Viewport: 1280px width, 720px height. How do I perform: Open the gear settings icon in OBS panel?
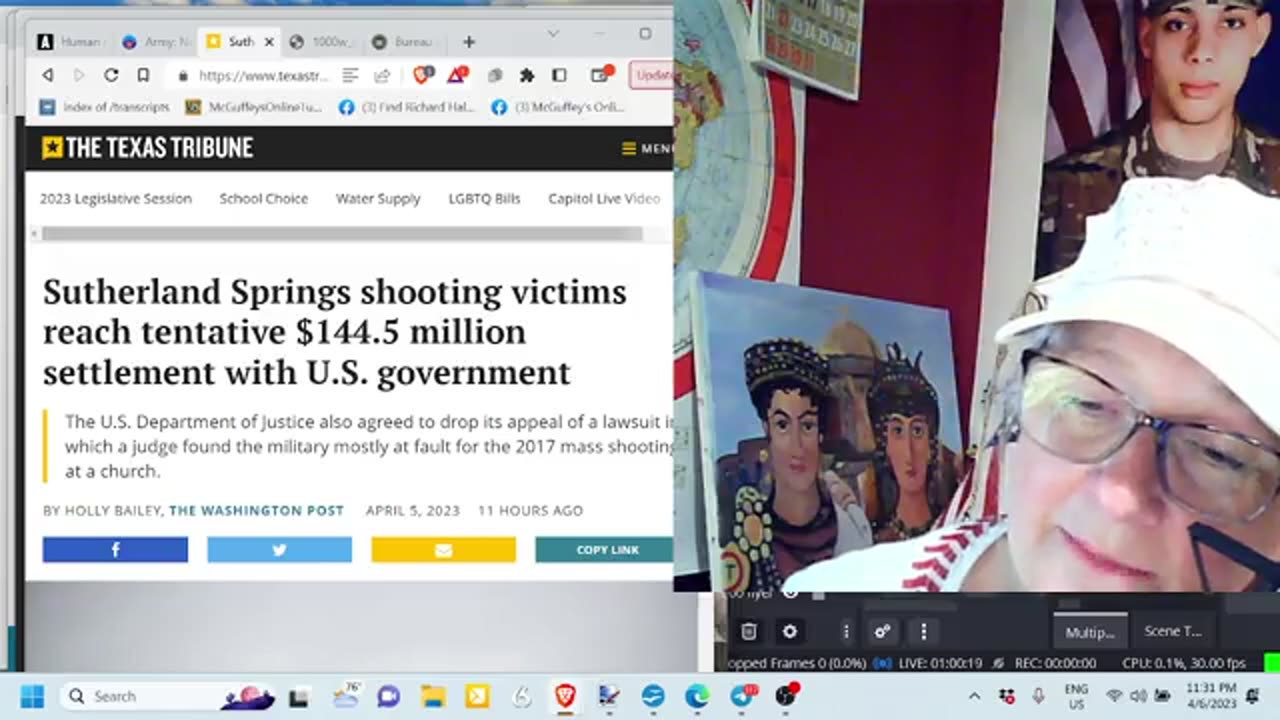click(790, 631)
